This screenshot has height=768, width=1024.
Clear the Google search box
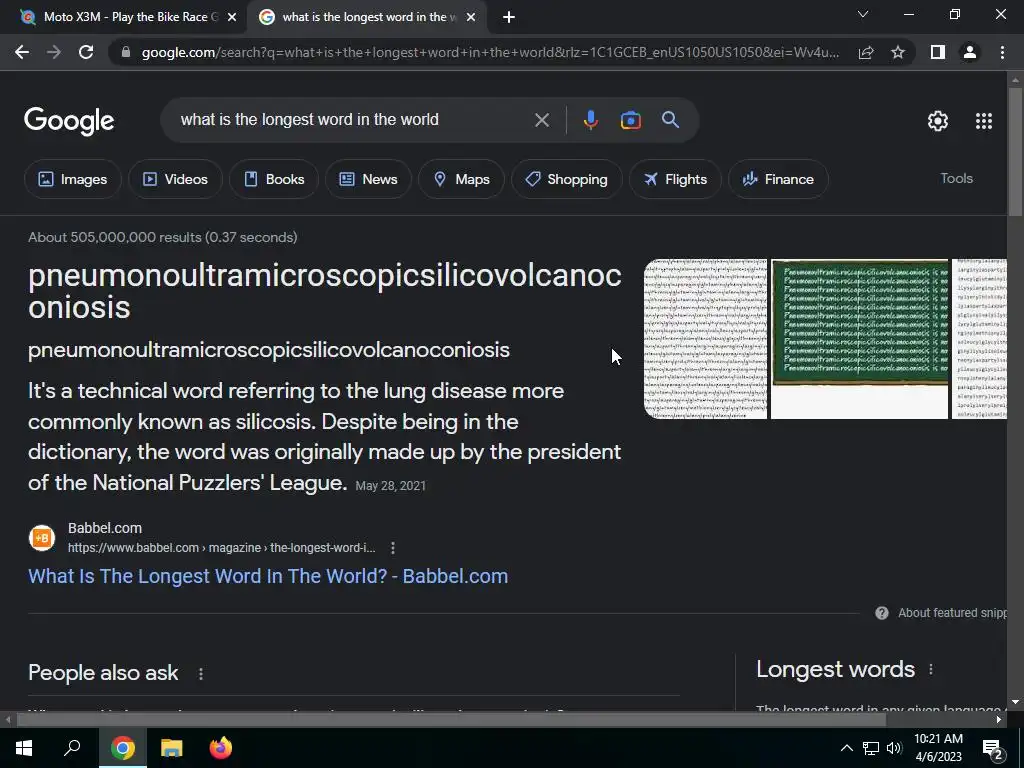541,120
